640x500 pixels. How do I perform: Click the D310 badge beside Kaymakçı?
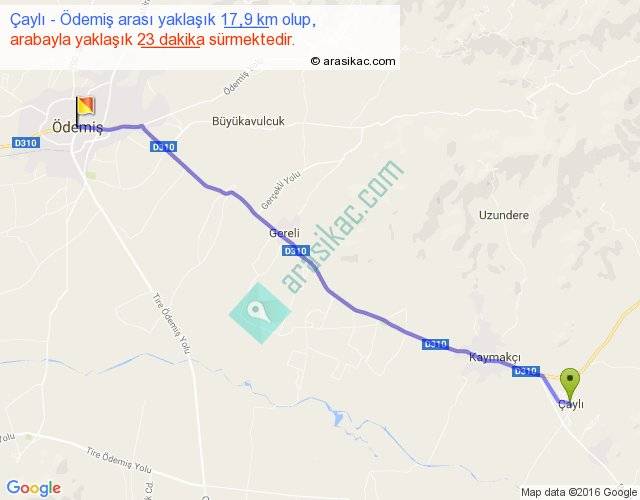[436, 344]
